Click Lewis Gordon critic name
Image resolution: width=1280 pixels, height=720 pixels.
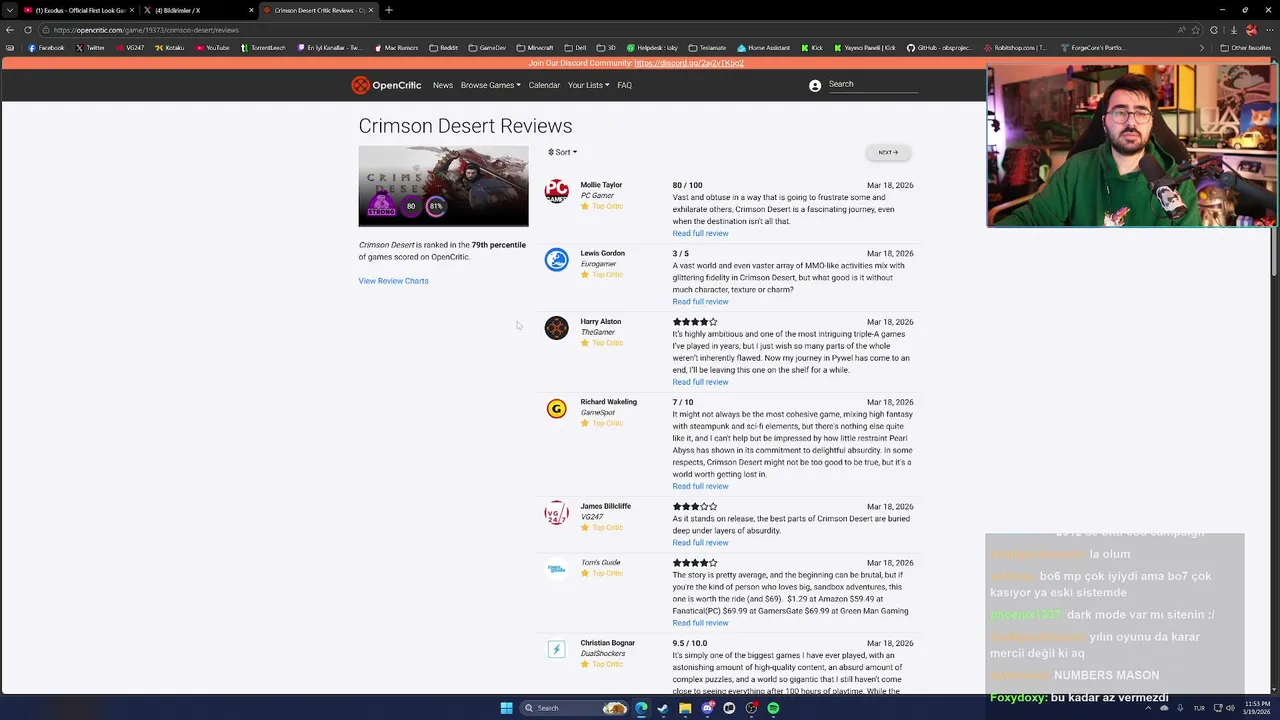point(602,253)
